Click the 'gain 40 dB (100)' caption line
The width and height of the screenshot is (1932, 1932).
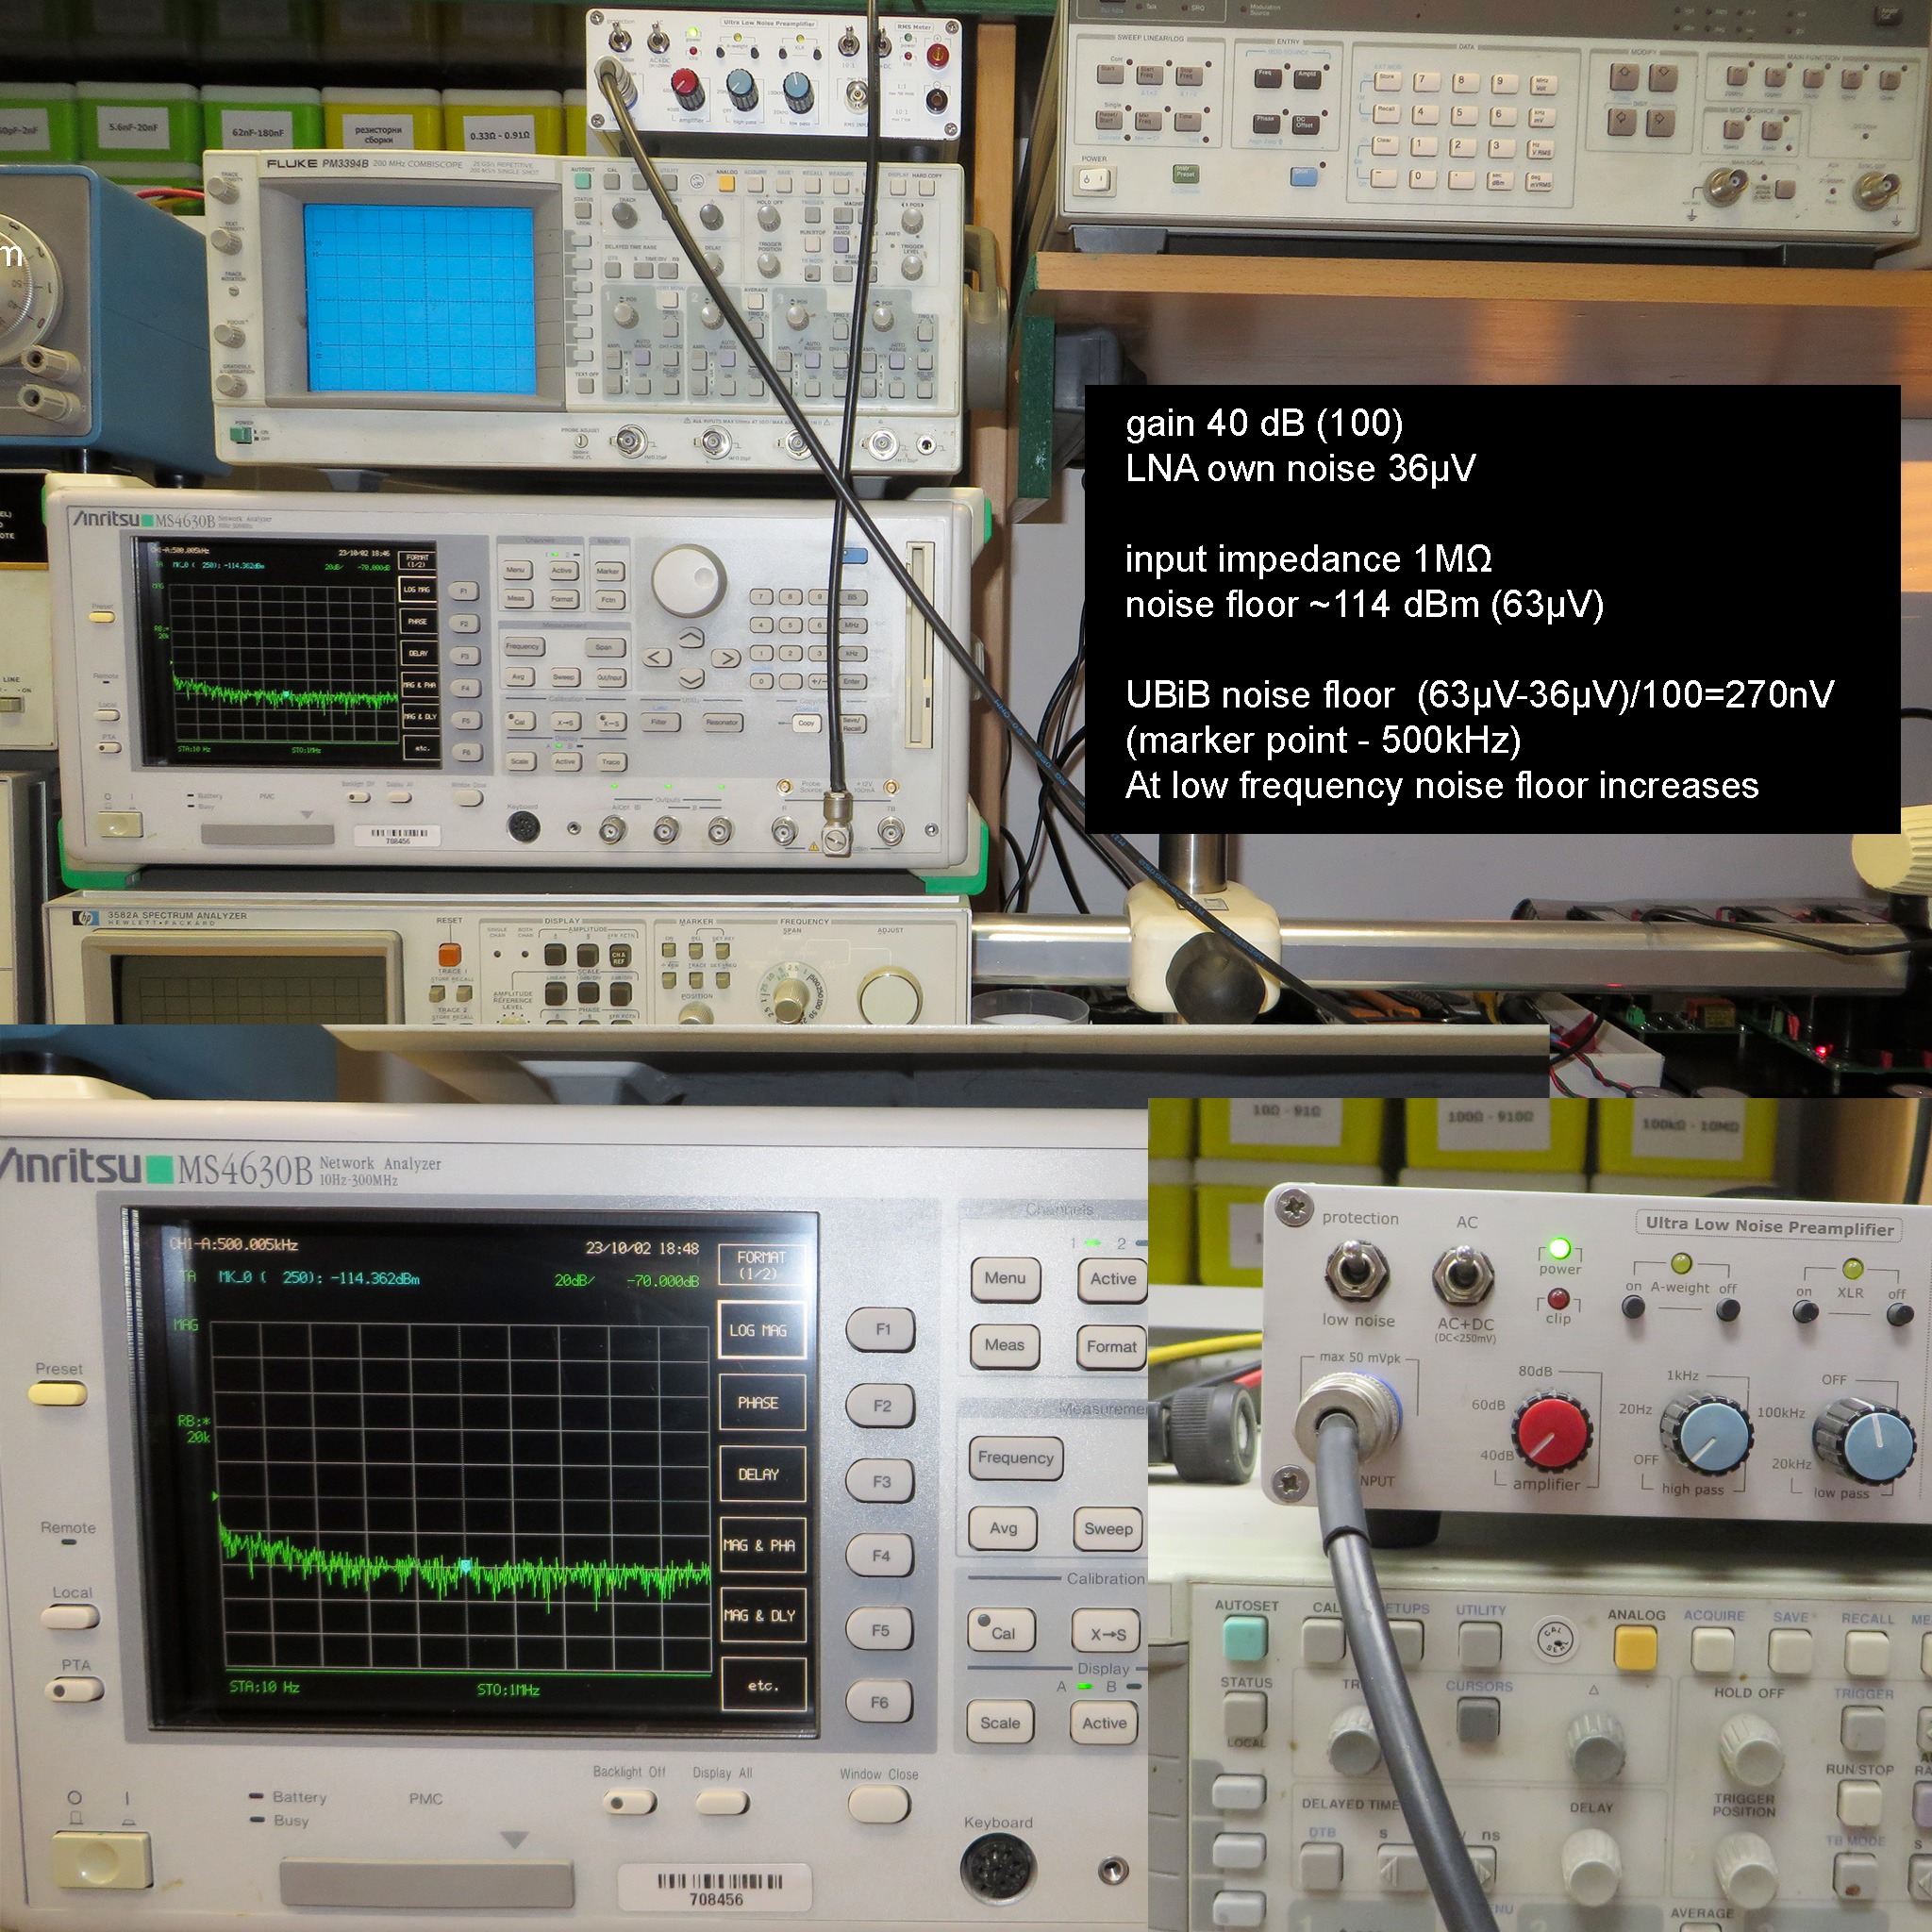point(1264,423)
